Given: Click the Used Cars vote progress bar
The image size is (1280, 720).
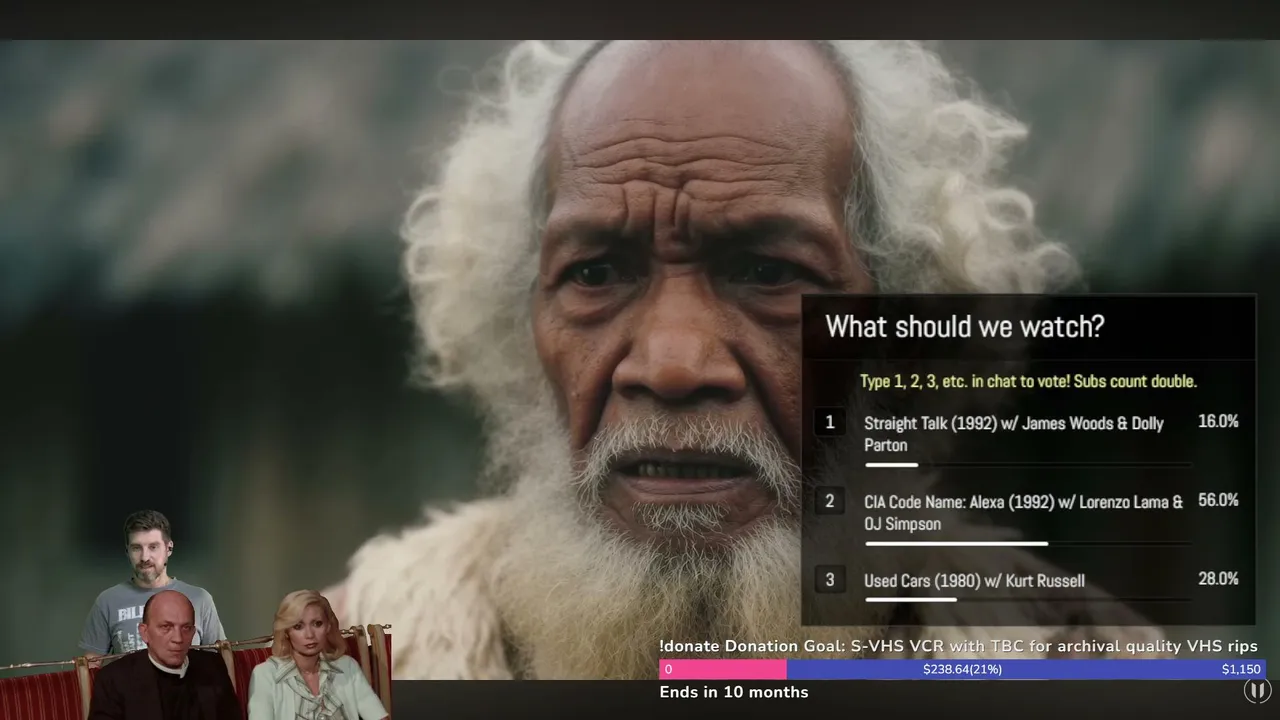Looking at the screenshot, I should coord(1028,600).
